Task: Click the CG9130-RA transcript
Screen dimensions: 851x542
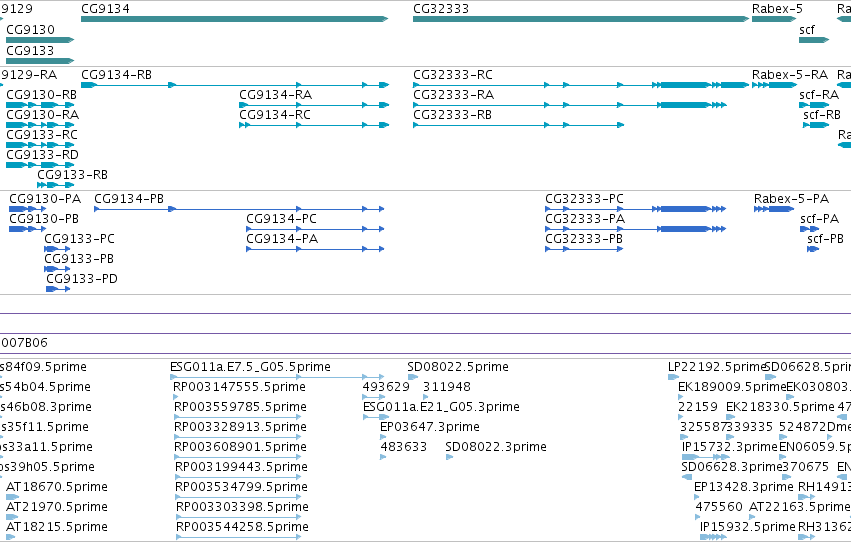Action: click(40, 125)
